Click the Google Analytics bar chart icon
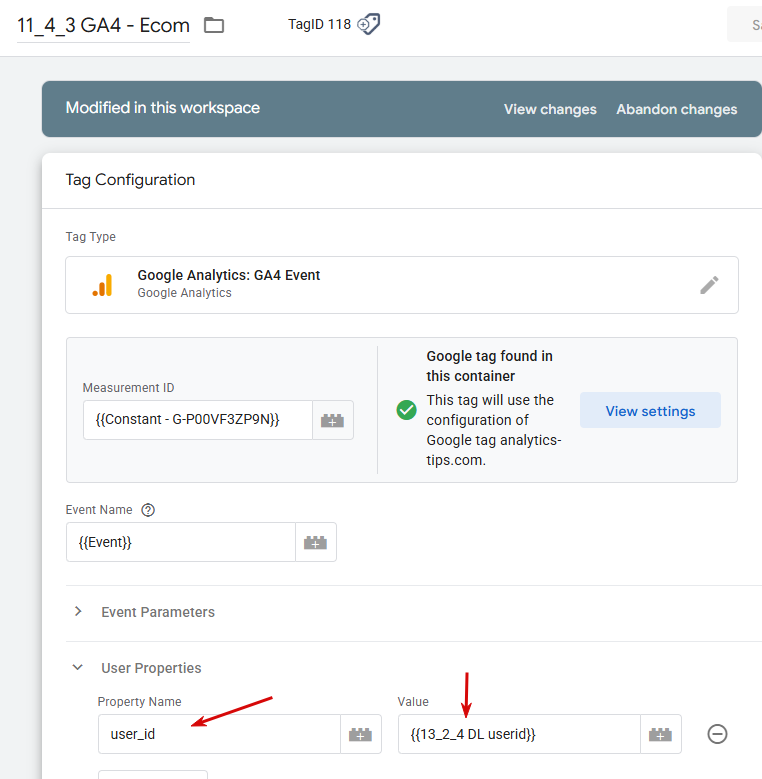762x779 pixels. (x=102, y=285)
